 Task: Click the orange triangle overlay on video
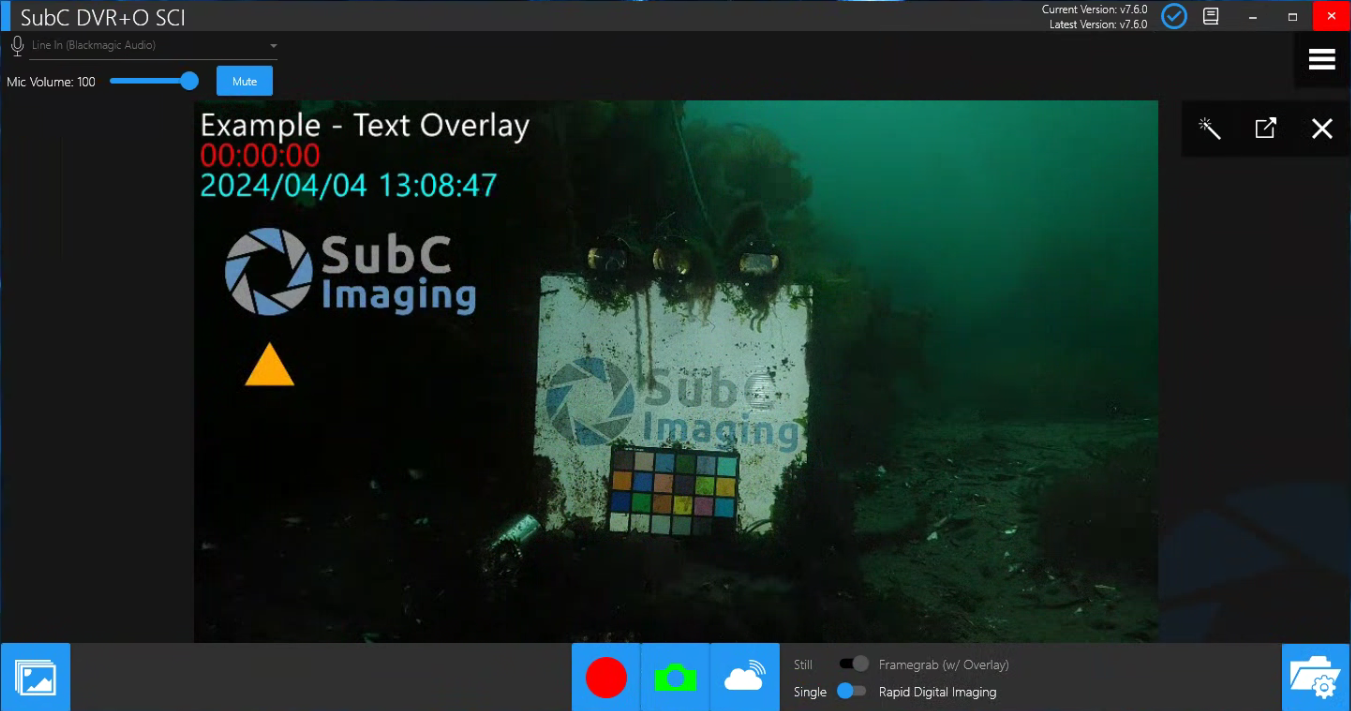[x=270, y=366]
